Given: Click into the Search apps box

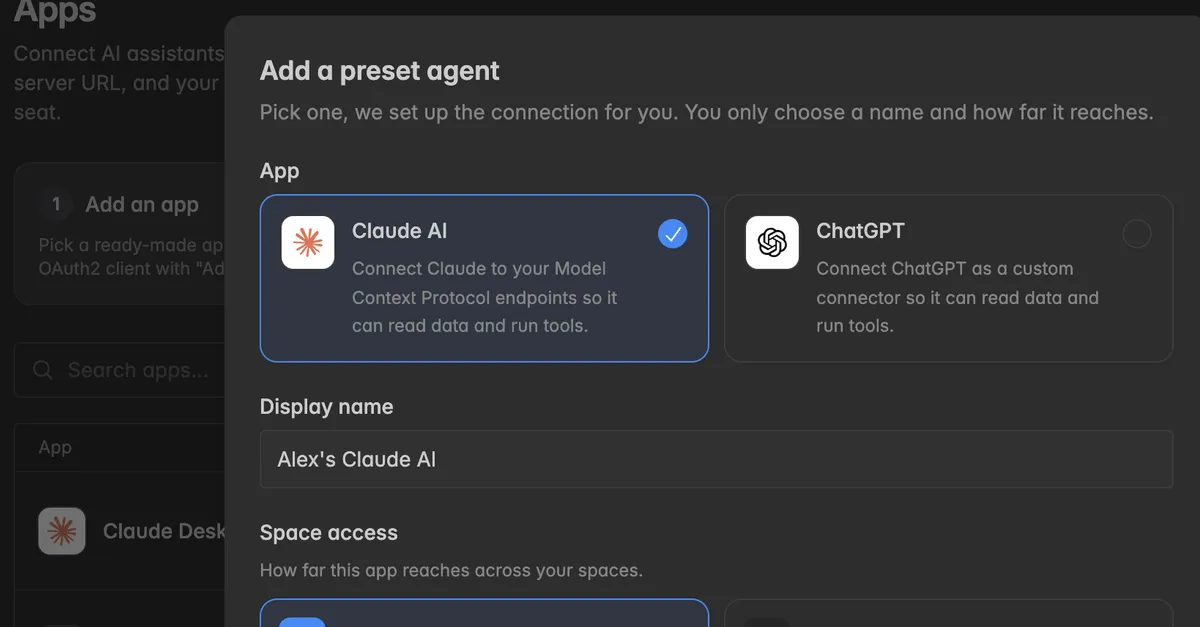Looking at the screenshot, I should coord(120,370).
